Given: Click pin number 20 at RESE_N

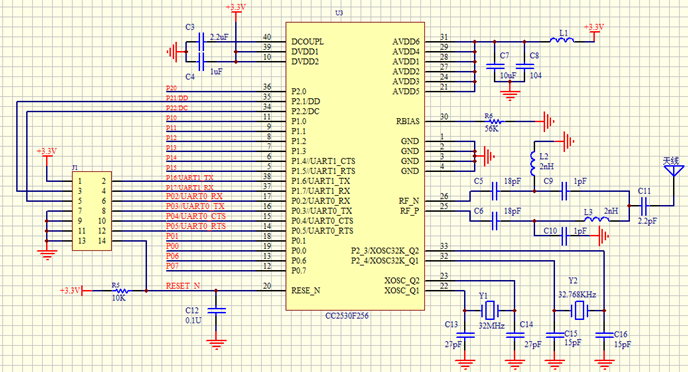Looking at the screenshot, I should click(267, 286).
